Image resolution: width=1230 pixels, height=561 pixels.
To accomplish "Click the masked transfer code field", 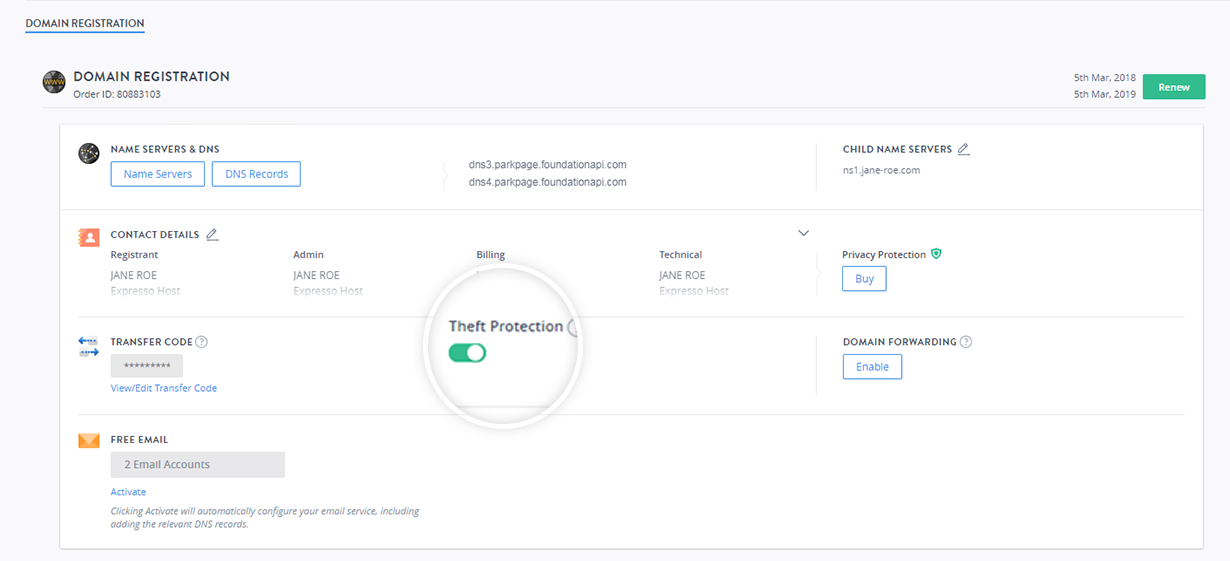I will [147, 366].
